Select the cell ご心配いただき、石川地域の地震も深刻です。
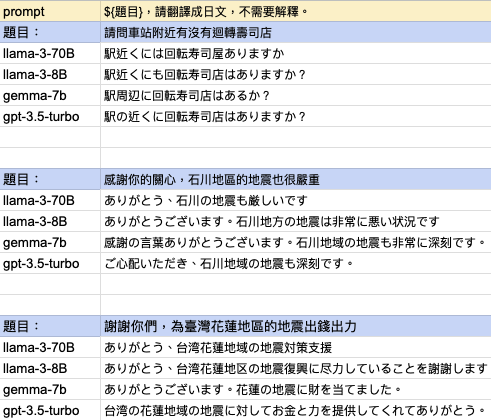Viewport: 491px width, 420px height. tap(296, 263)
